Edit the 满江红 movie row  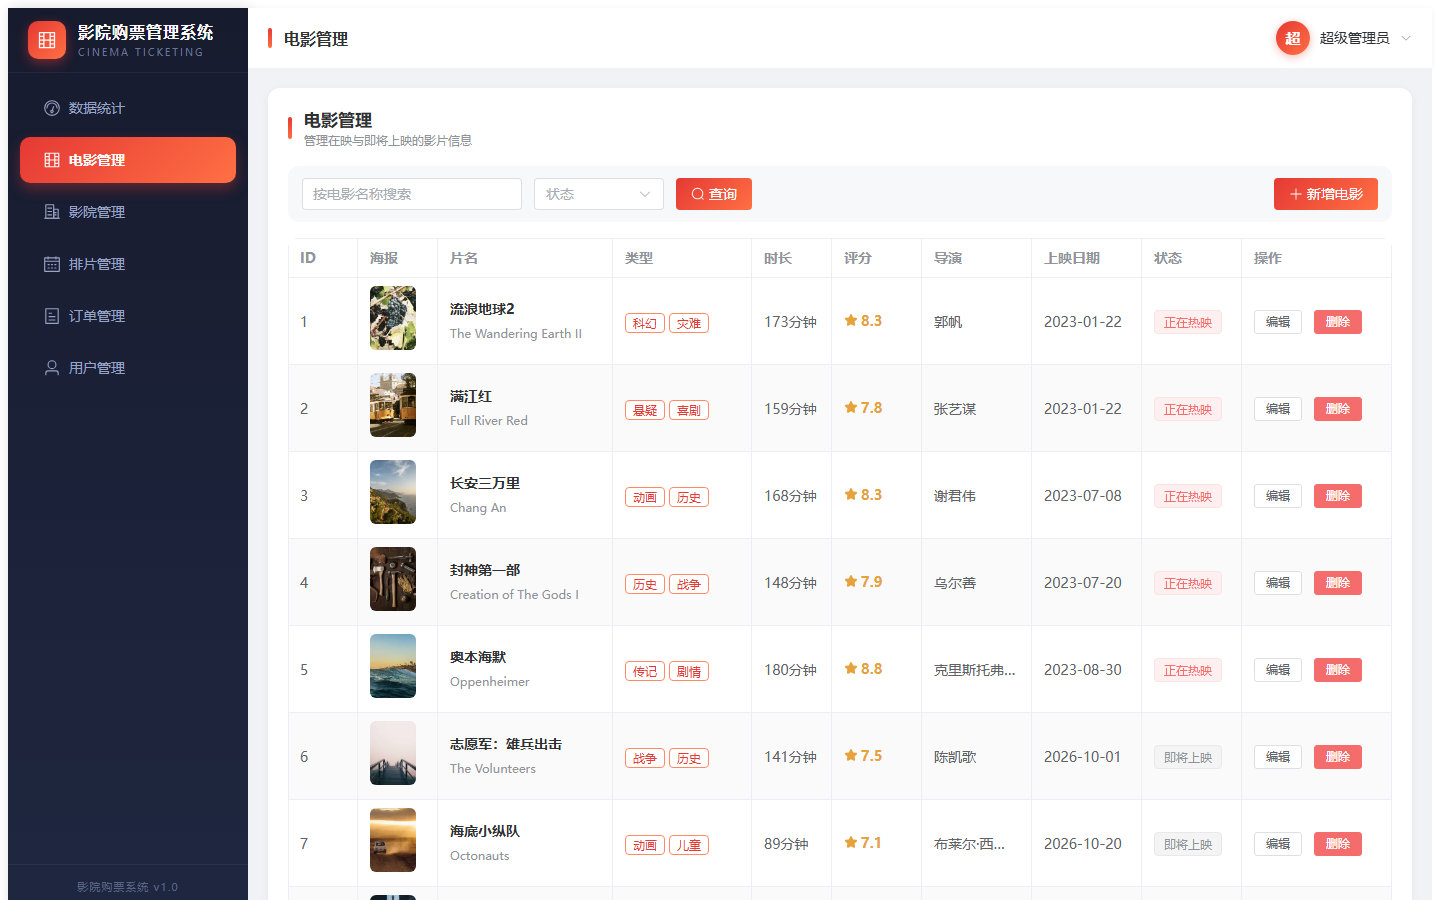click(1278, 409)
